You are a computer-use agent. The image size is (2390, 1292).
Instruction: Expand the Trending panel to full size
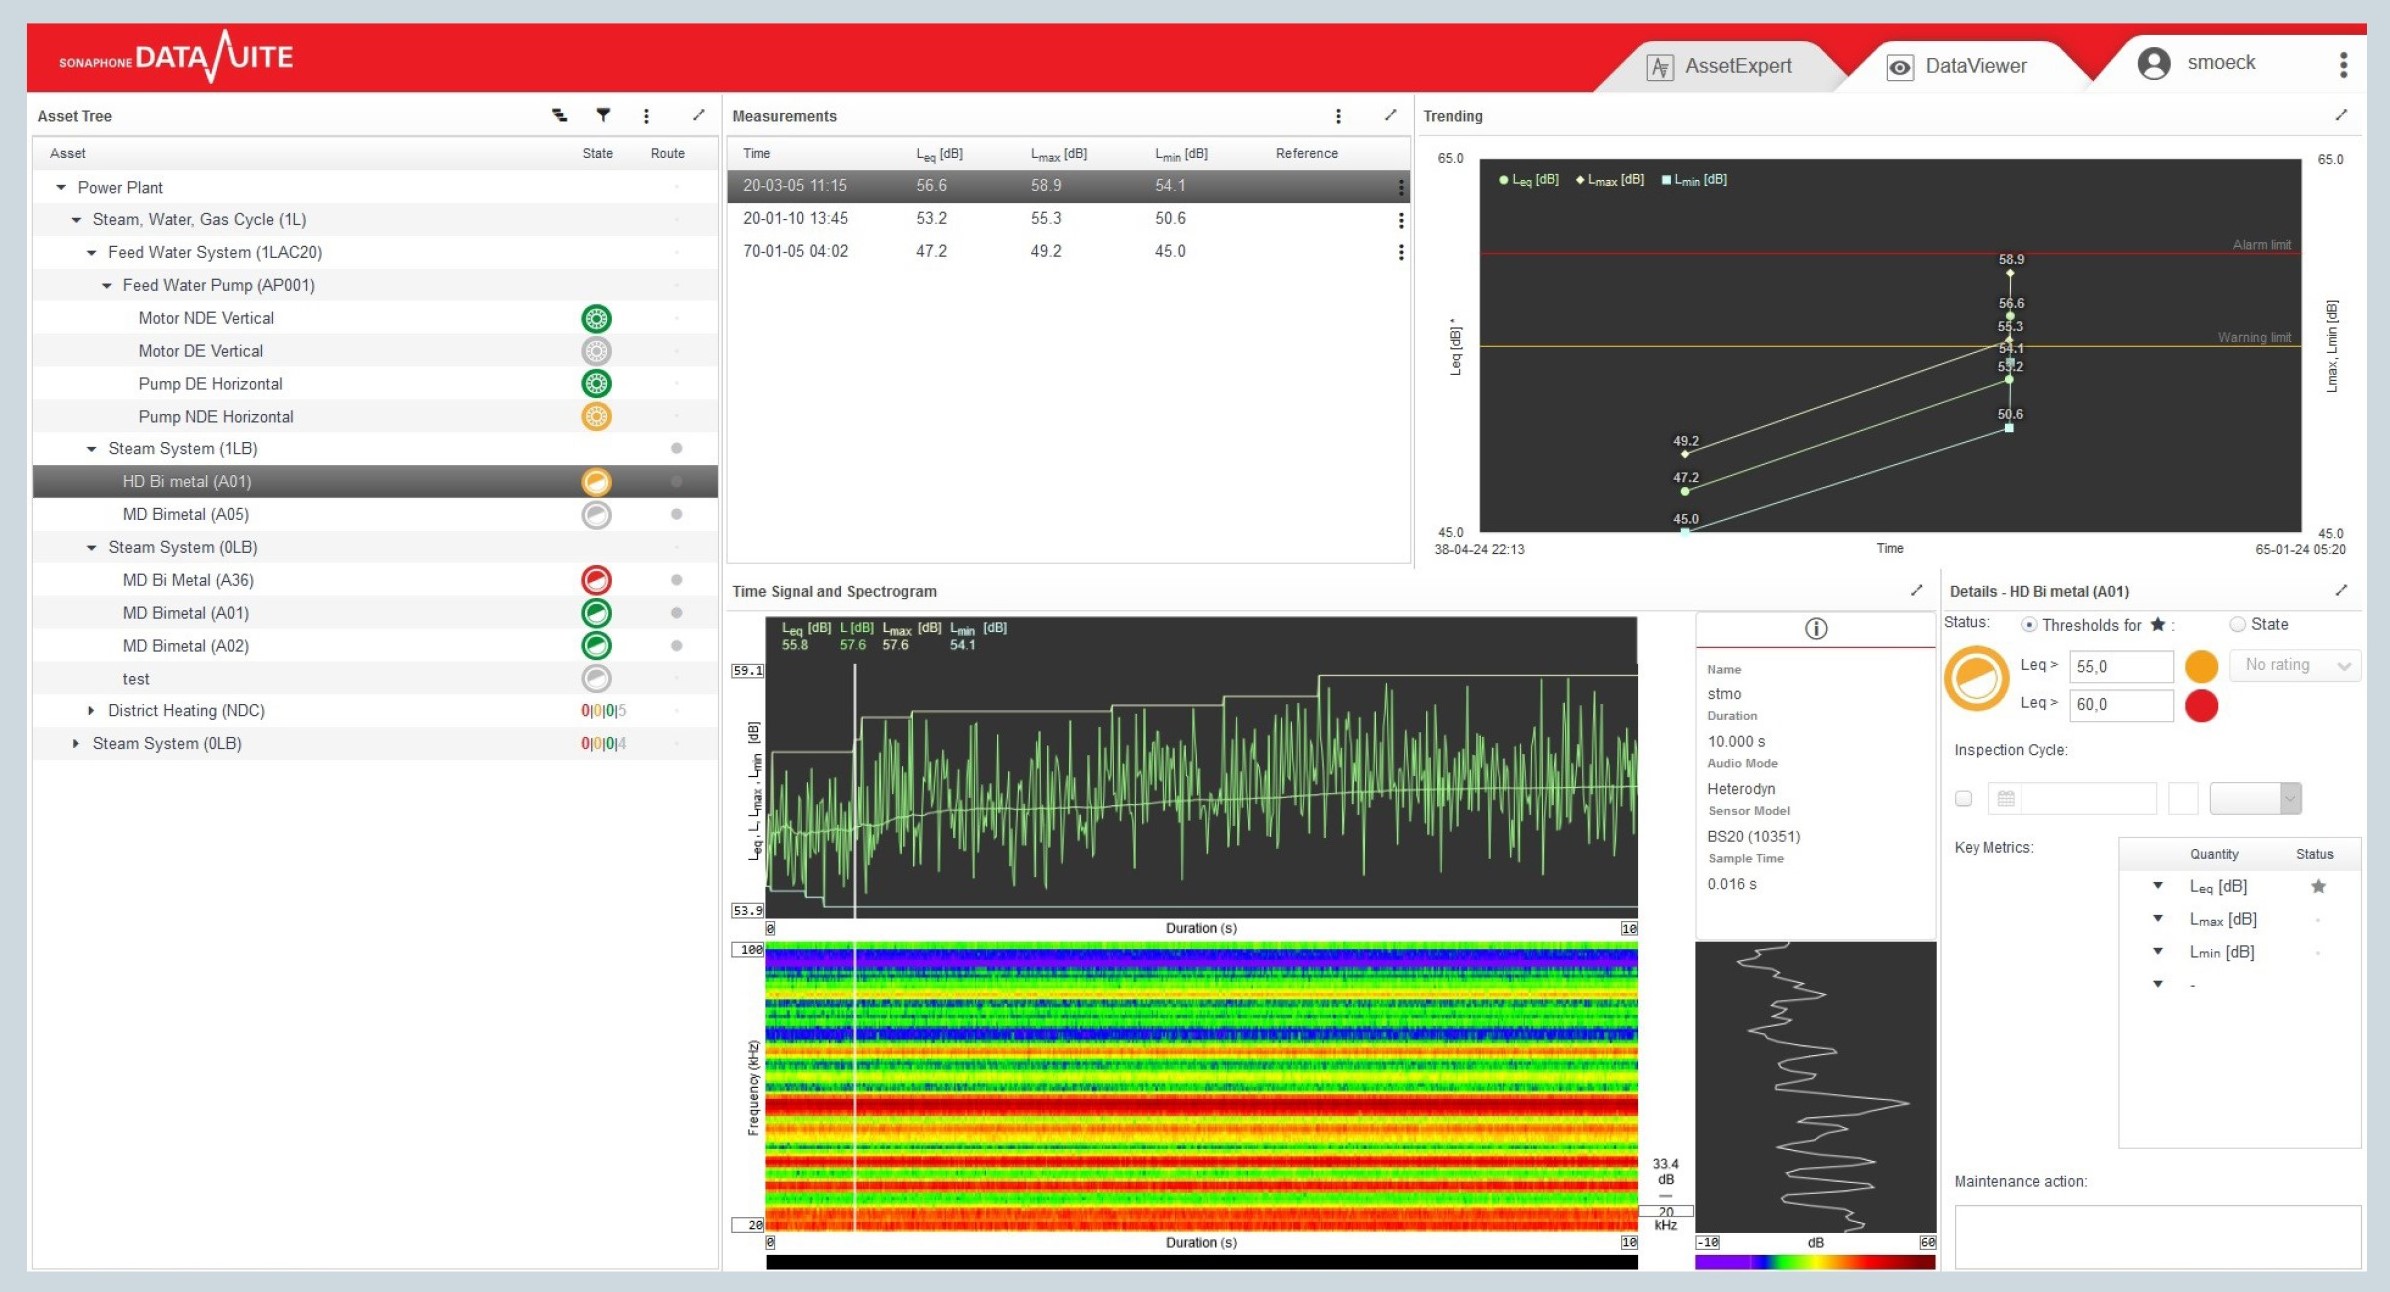tap(2340, 116)
